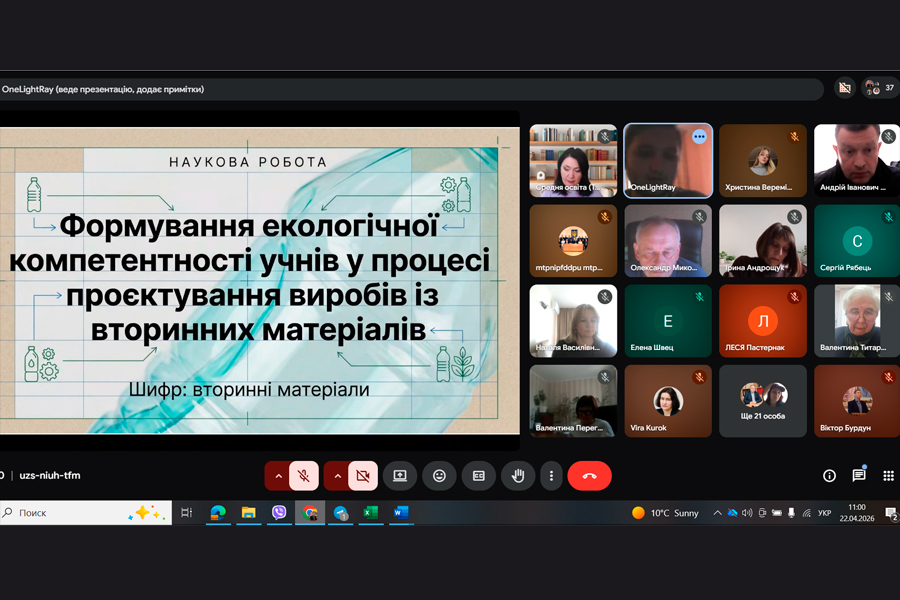Select Валентина Титар... participant tile
The width and height of the screenshot is (900, 600).
click(857, 321)
